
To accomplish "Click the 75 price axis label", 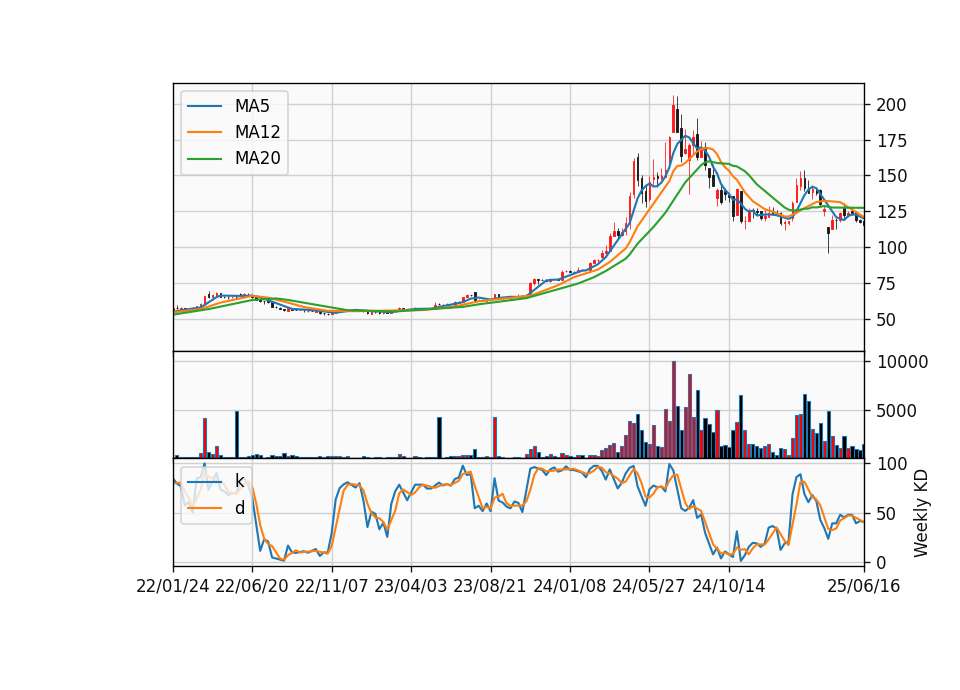I will [886, 284].
